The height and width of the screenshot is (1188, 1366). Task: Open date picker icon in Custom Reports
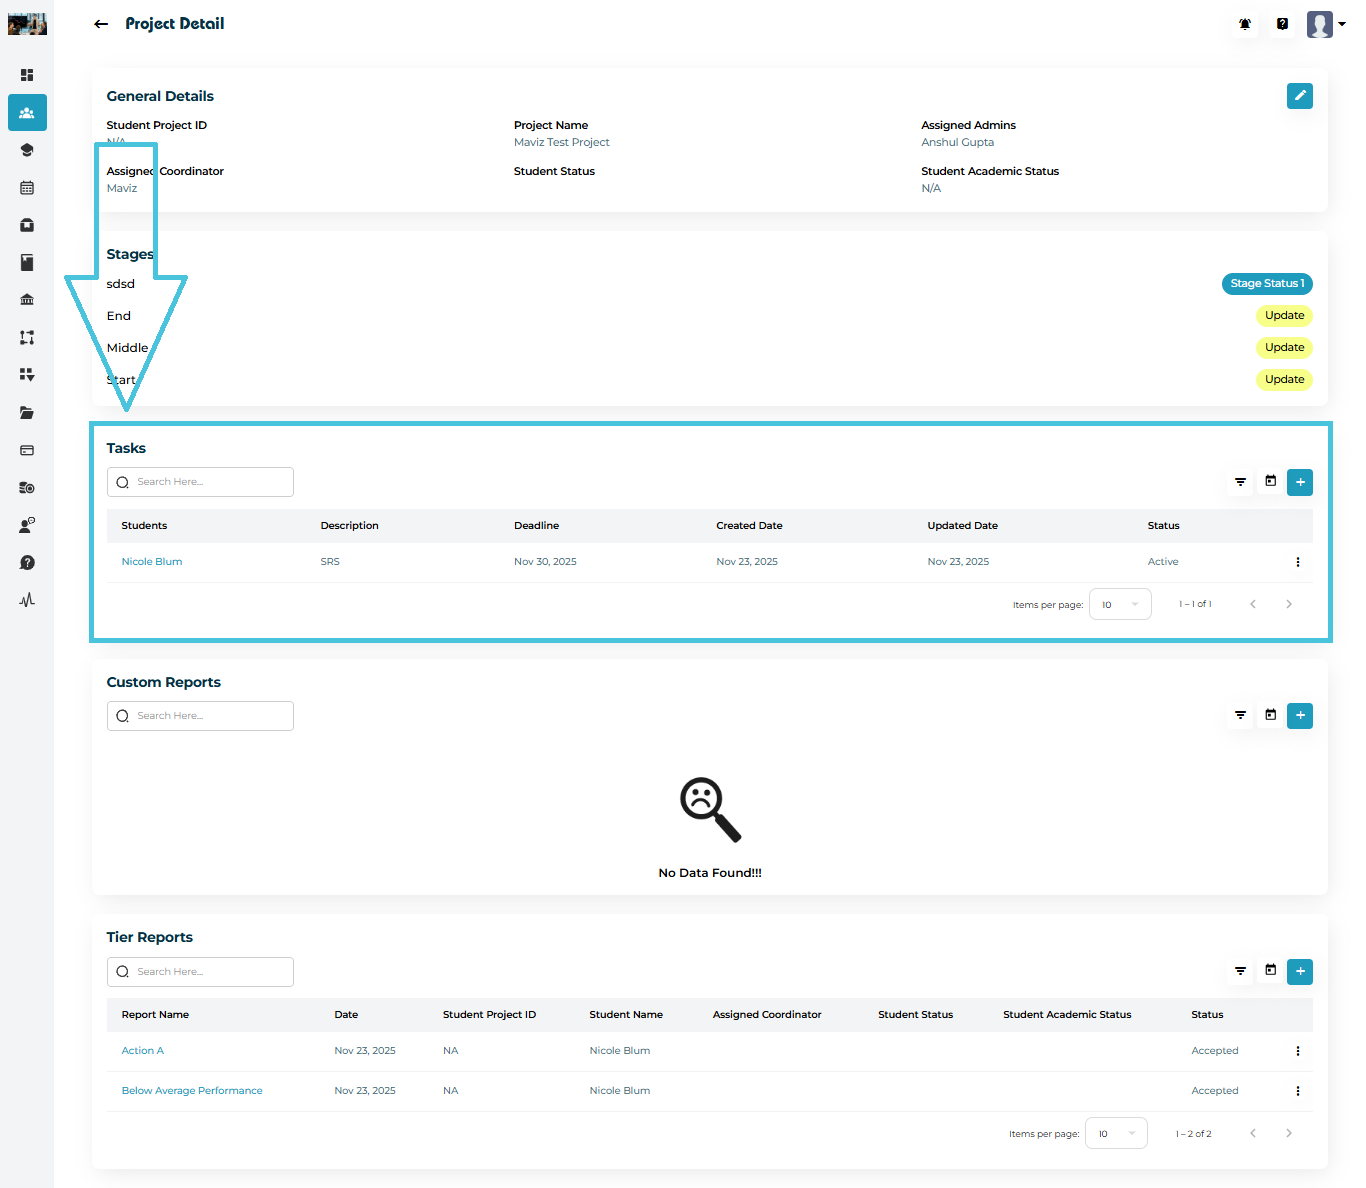pos(1270,715)
